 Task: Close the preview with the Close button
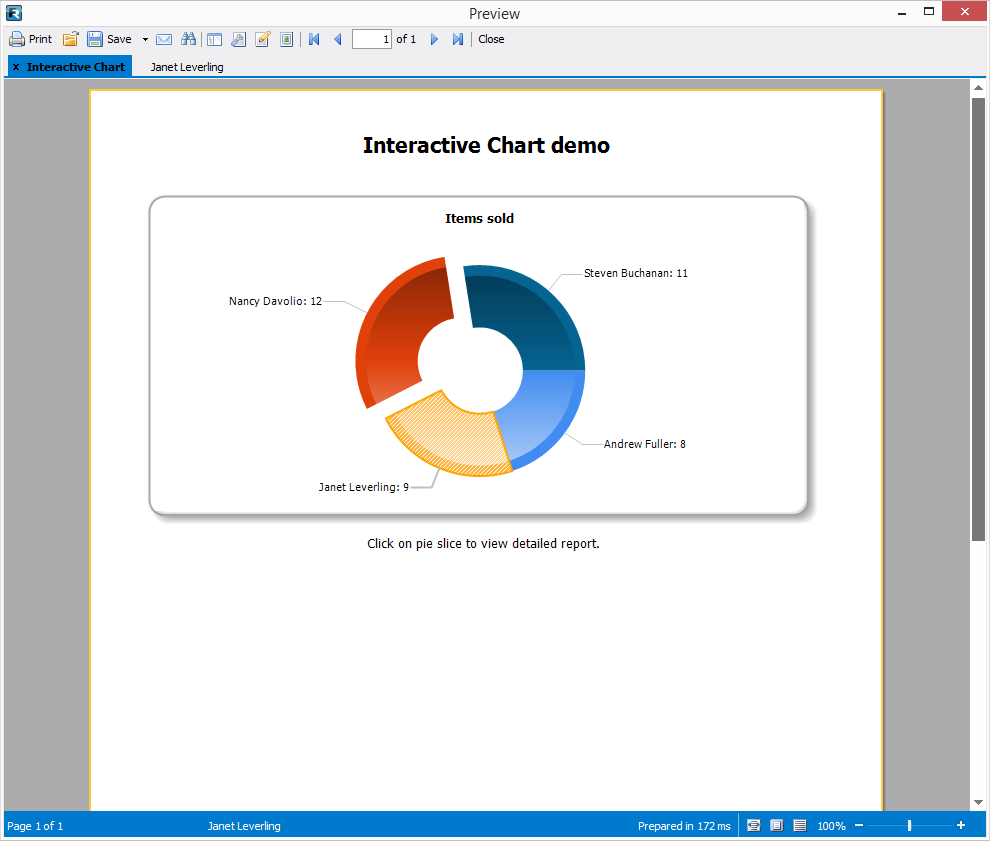click(490, 39)
